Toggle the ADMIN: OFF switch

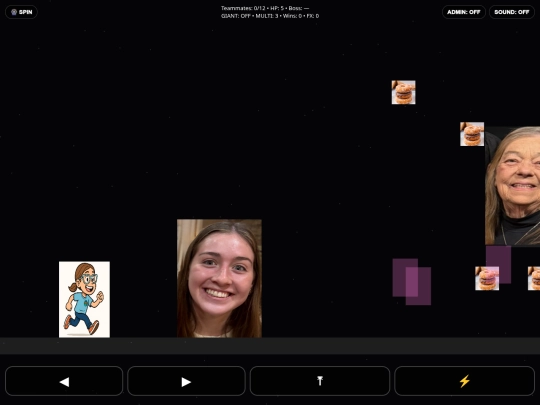click(x=464, y=12)
